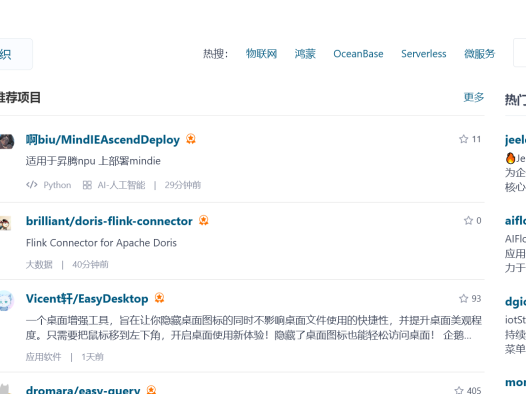Open the author avatar for 啊biu

[x=7, y=142]
